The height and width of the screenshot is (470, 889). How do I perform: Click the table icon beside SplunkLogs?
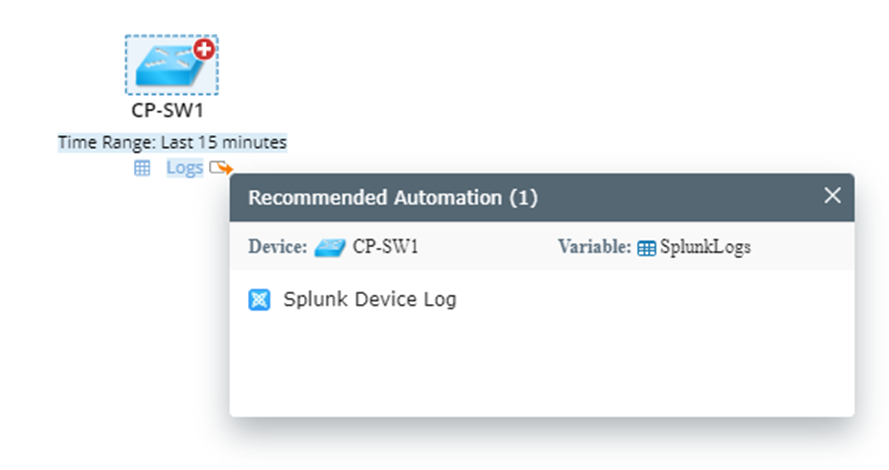[647, 248]
